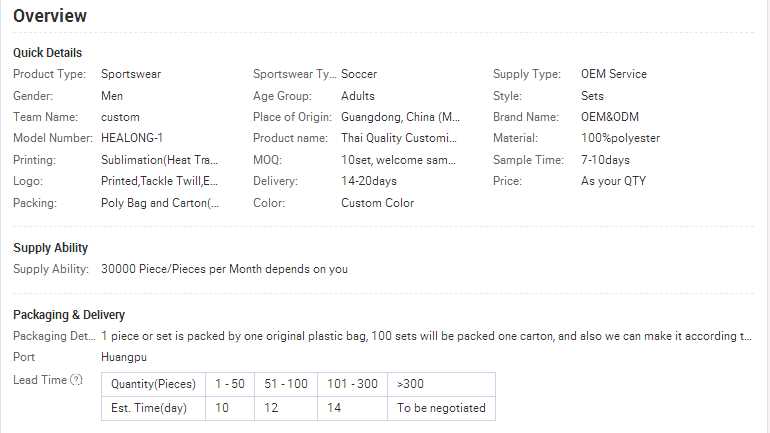Viewport: 770px width, 433px height.
Task: Click the Huangpu port value
Action: (124, 357)
